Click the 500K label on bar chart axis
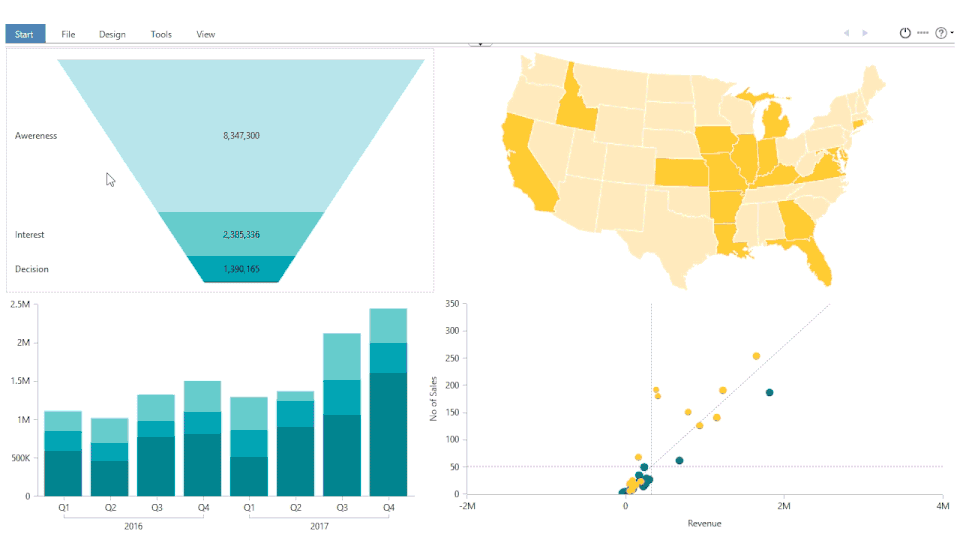The image size is (960, 540). point(20,458)
